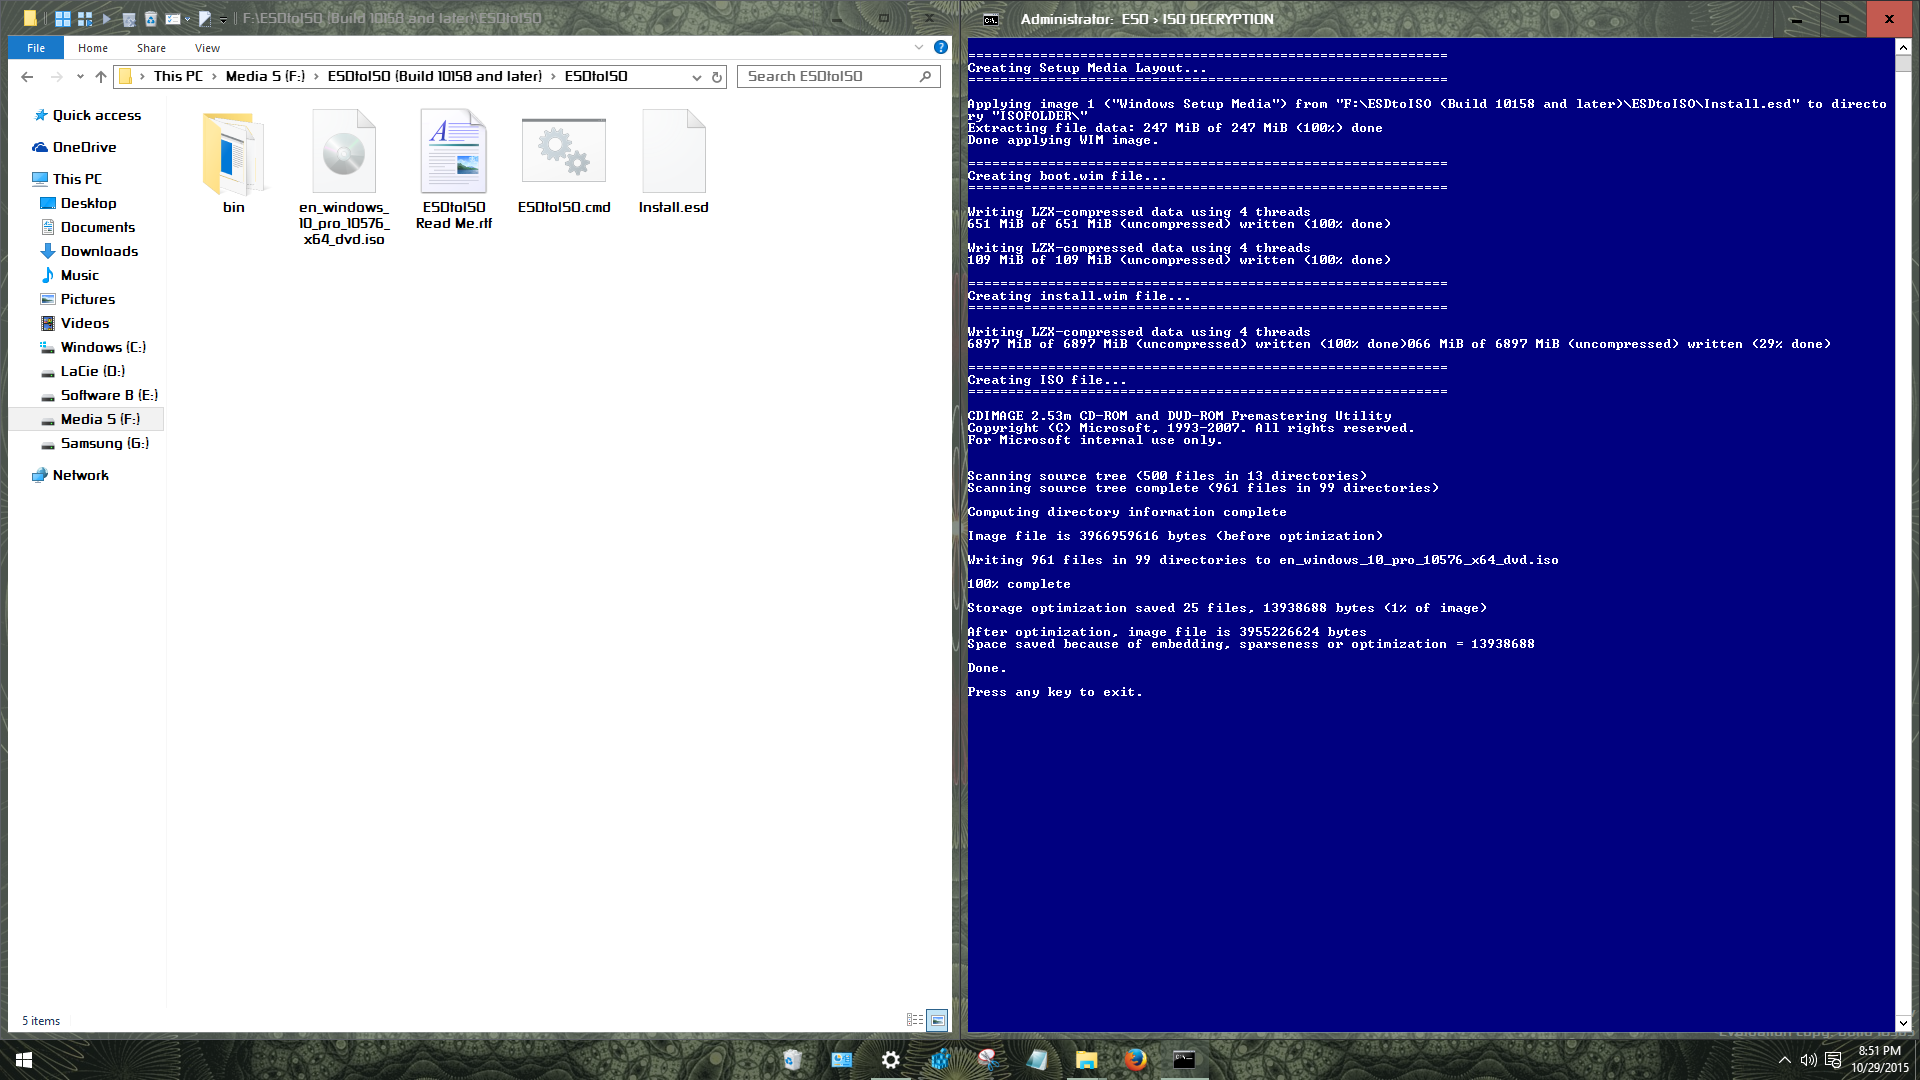Go back in File Explorer
This screenshot has width=1920, height=1080.
pyautogui.click(x=27, y=77)
